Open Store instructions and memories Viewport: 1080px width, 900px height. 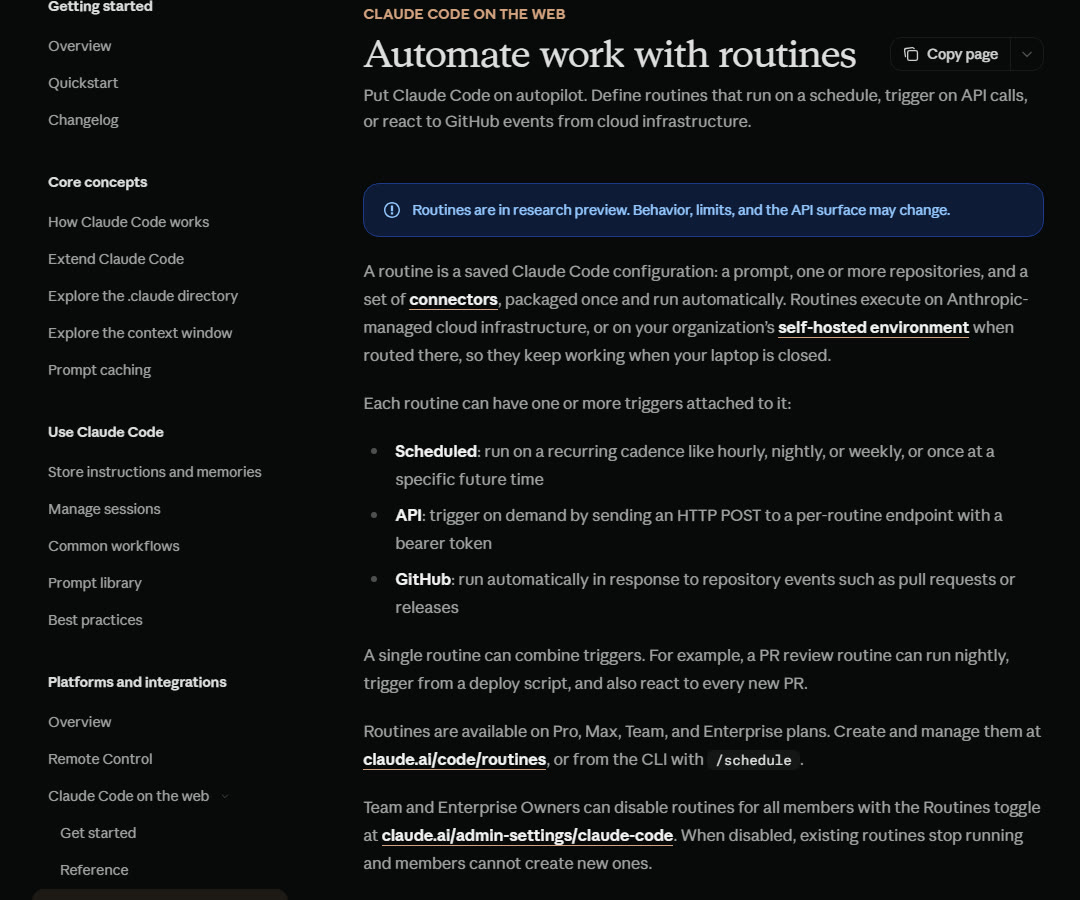coord(154,472)
